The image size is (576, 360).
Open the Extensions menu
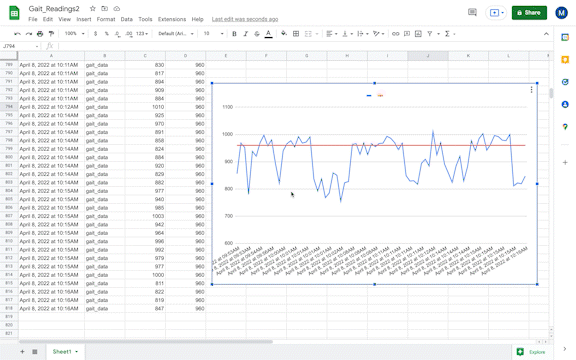point(172,19)
